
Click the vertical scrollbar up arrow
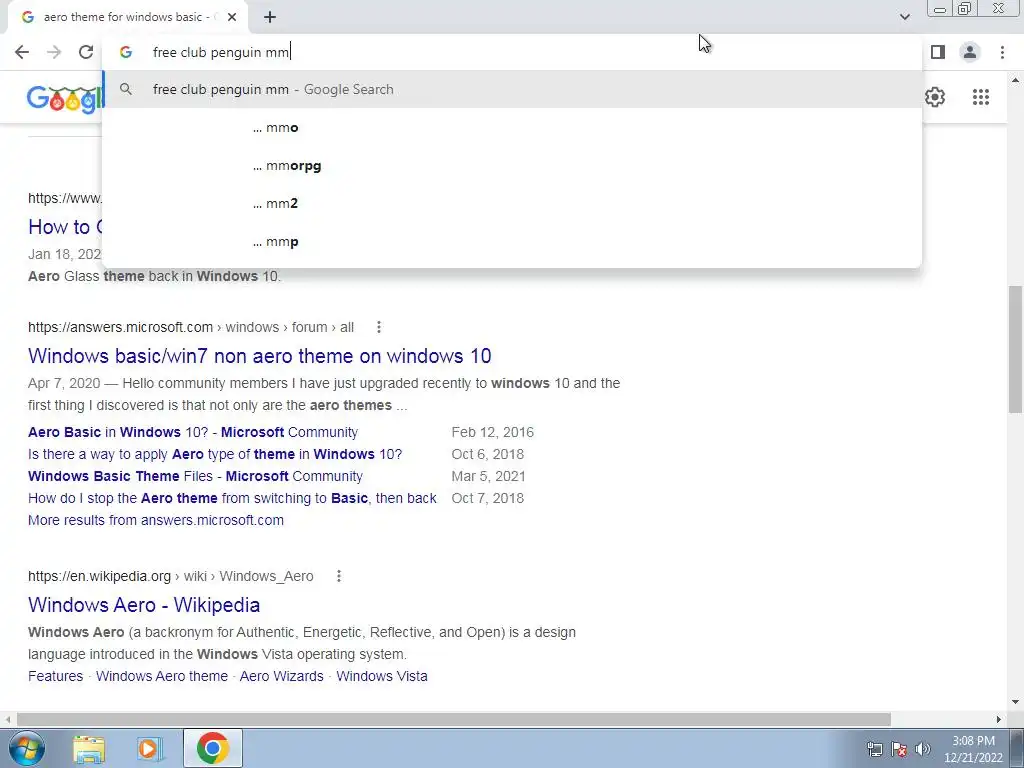click(1015, 80)
